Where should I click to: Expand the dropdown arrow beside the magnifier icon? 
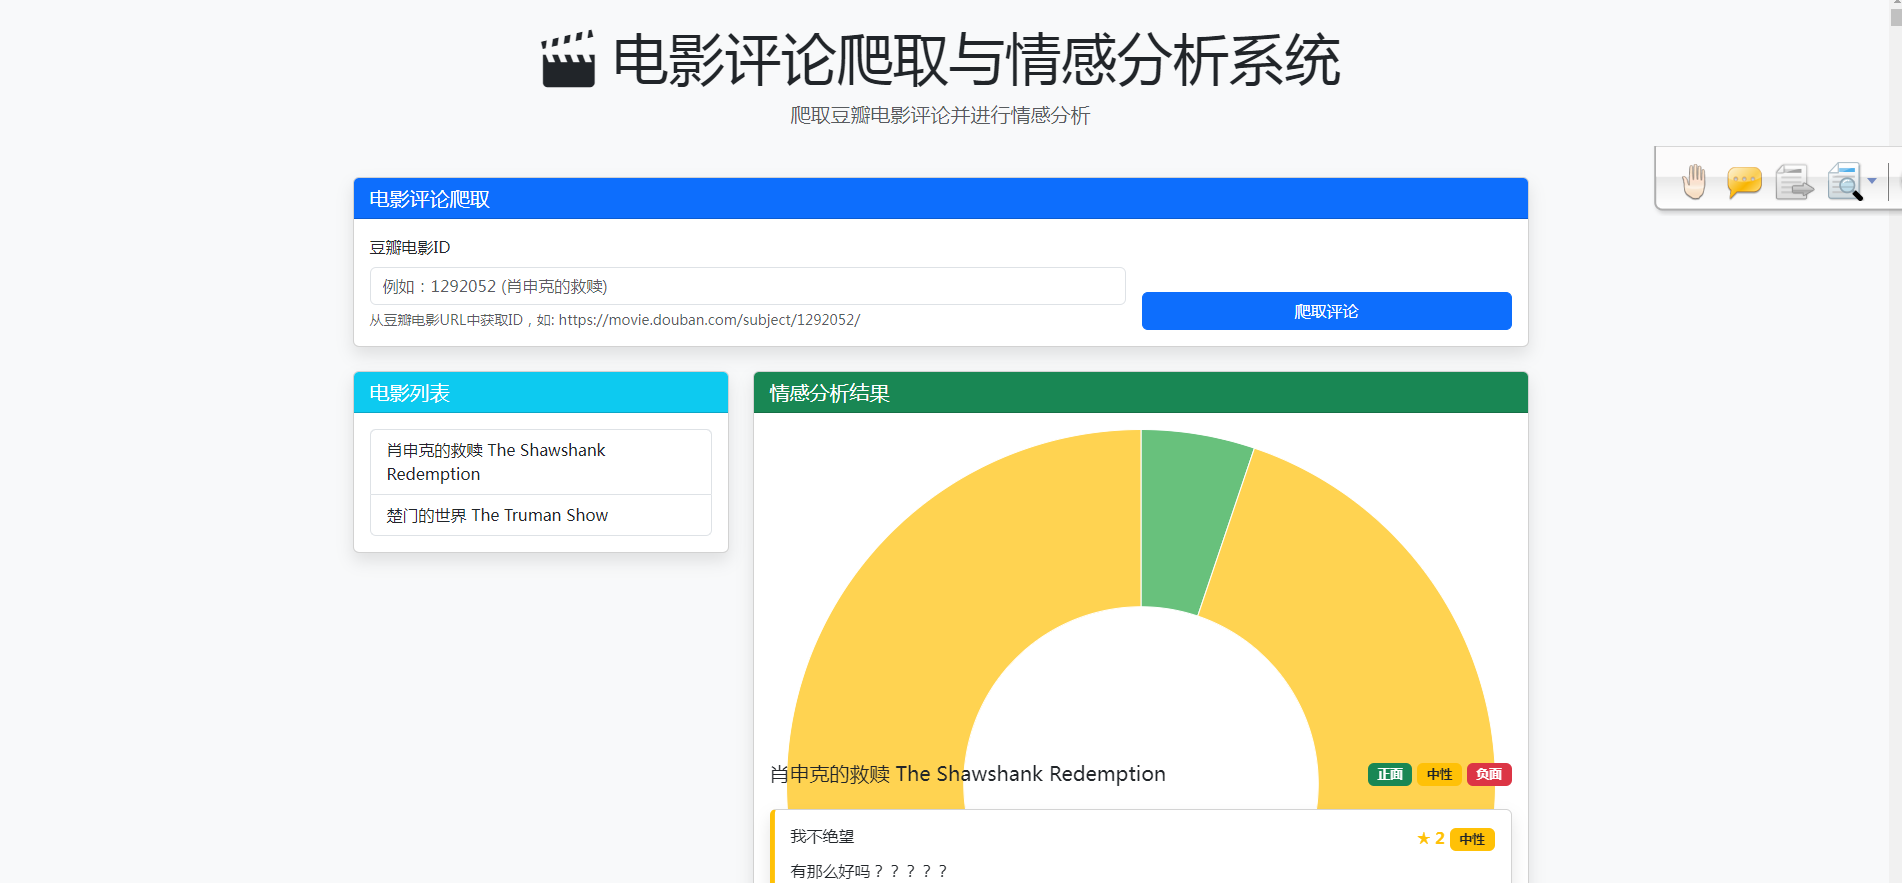pos(1872,181)
